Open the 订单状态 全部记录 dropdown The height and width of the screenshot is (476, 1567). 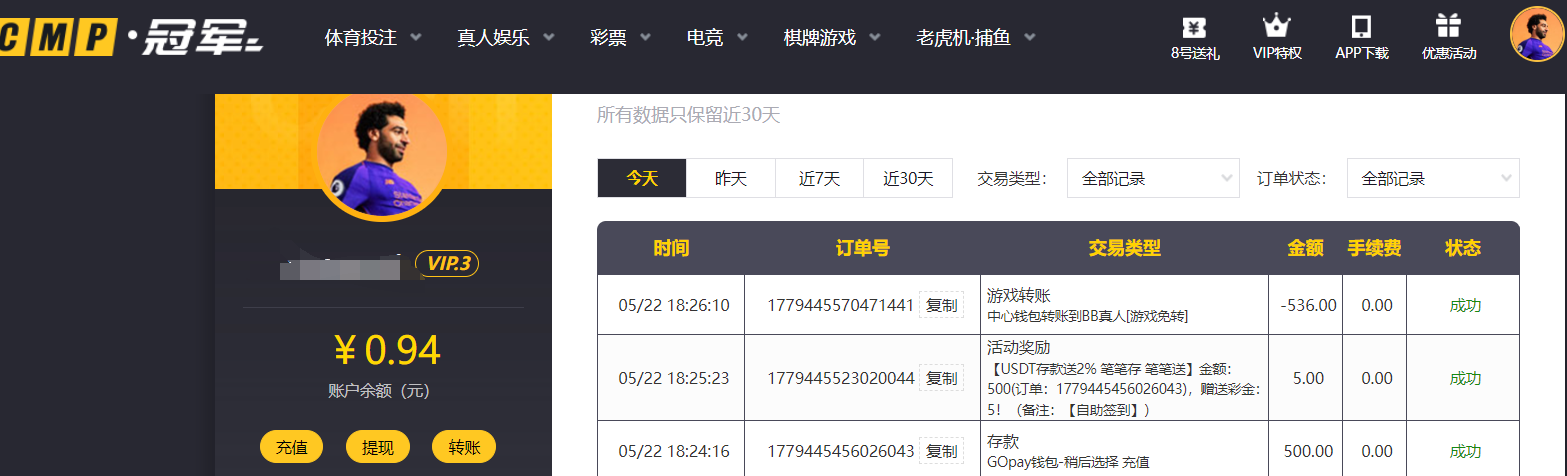[1433, 178]
